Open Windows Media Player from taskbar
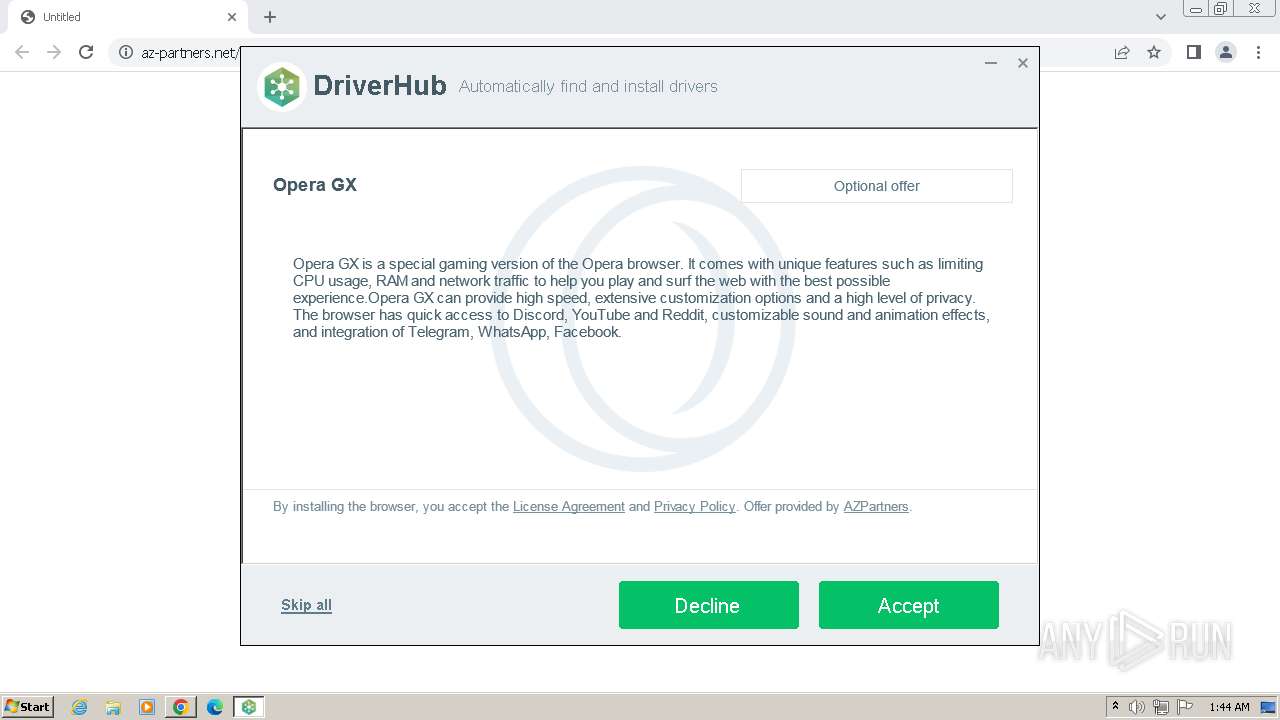This screenshot has height=720, width=1280. [147, 707]
